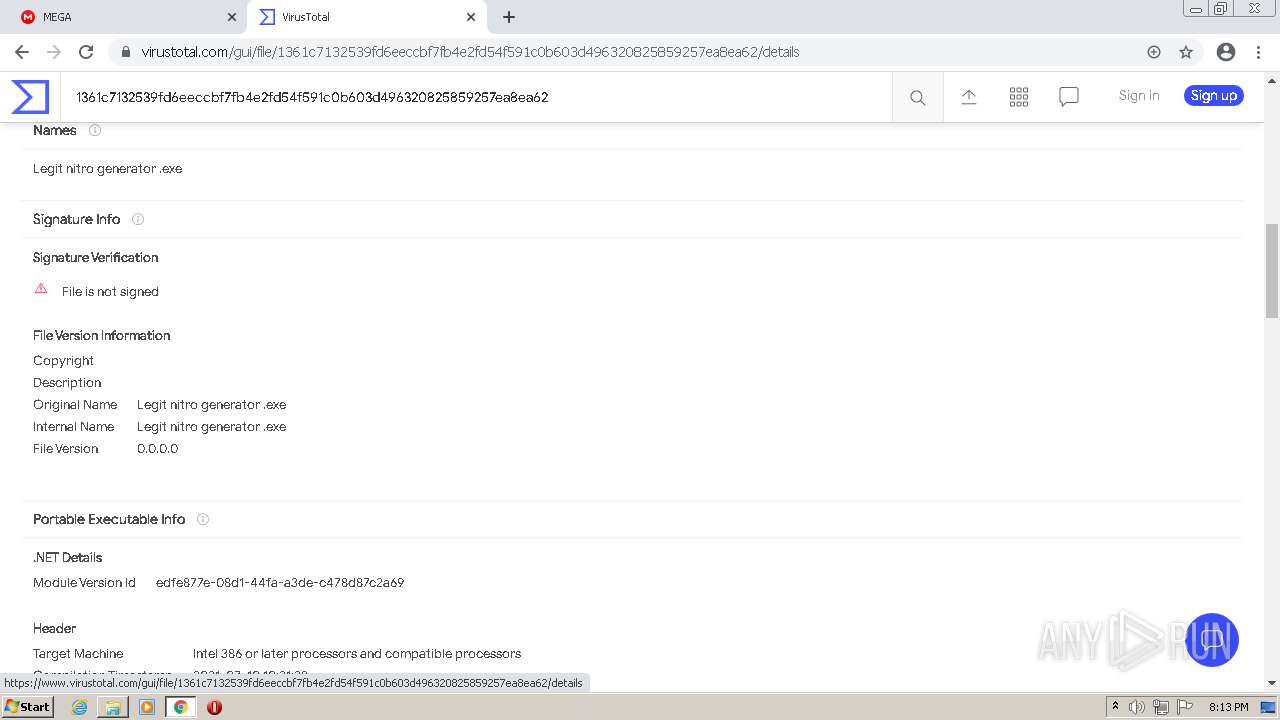Click the Sign in link
The width and height of the screenshot is (1280, 720).
coord(1139,96)
